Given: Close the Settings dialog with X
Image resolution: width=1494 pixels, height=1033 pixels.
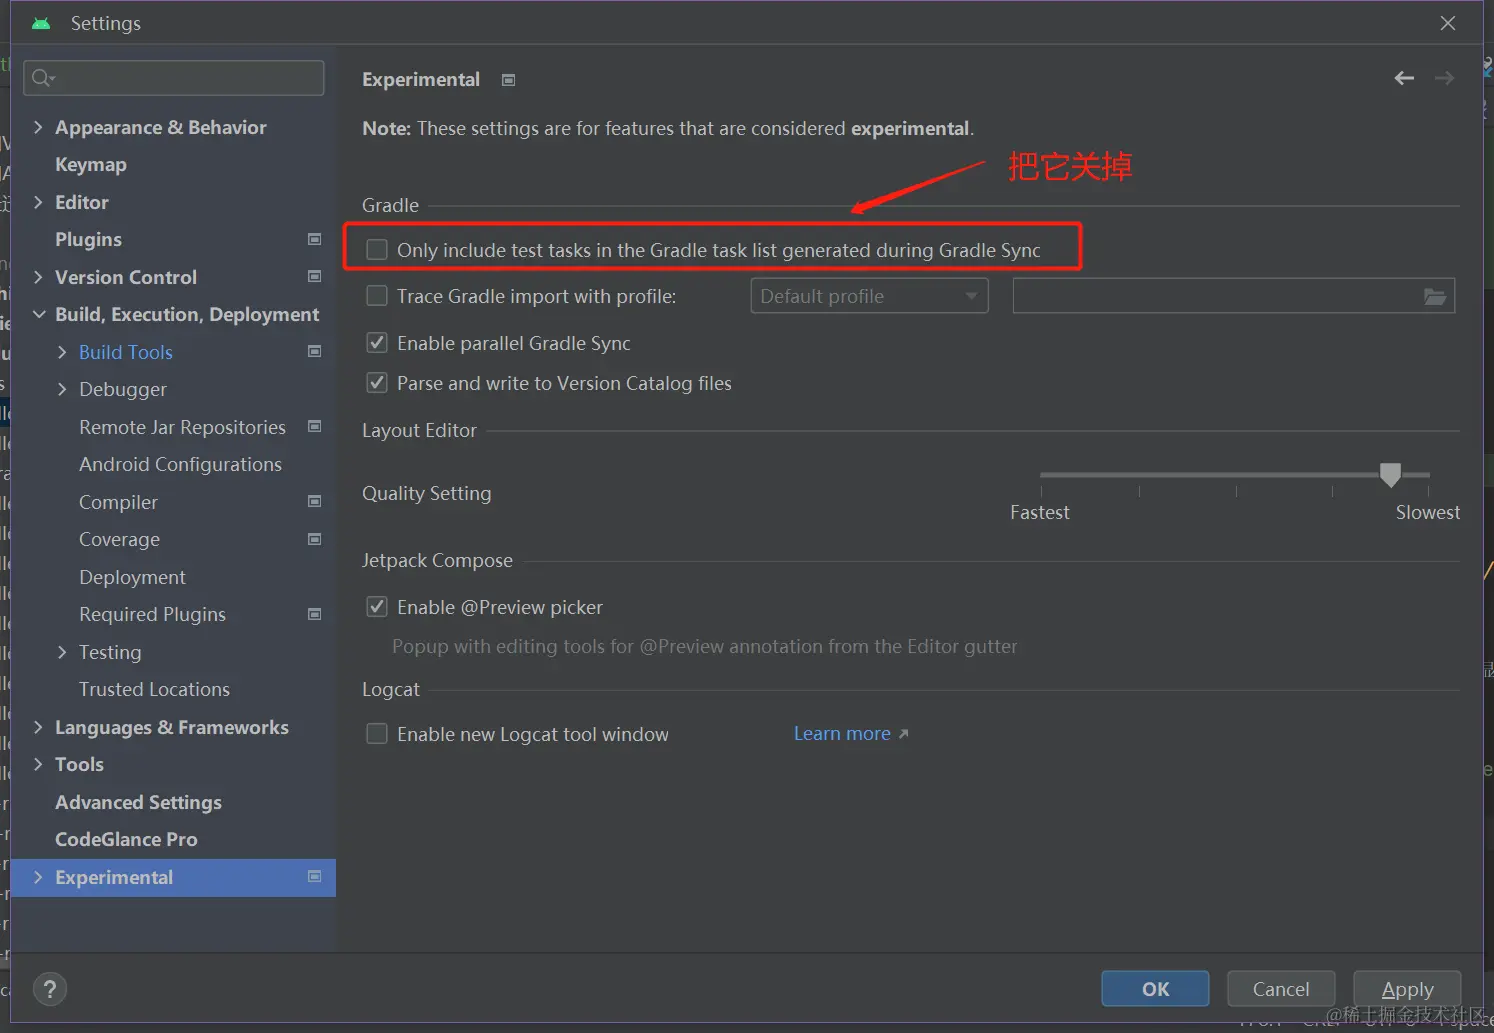Looking at the screenshot, I should [x=1447, y=23].
